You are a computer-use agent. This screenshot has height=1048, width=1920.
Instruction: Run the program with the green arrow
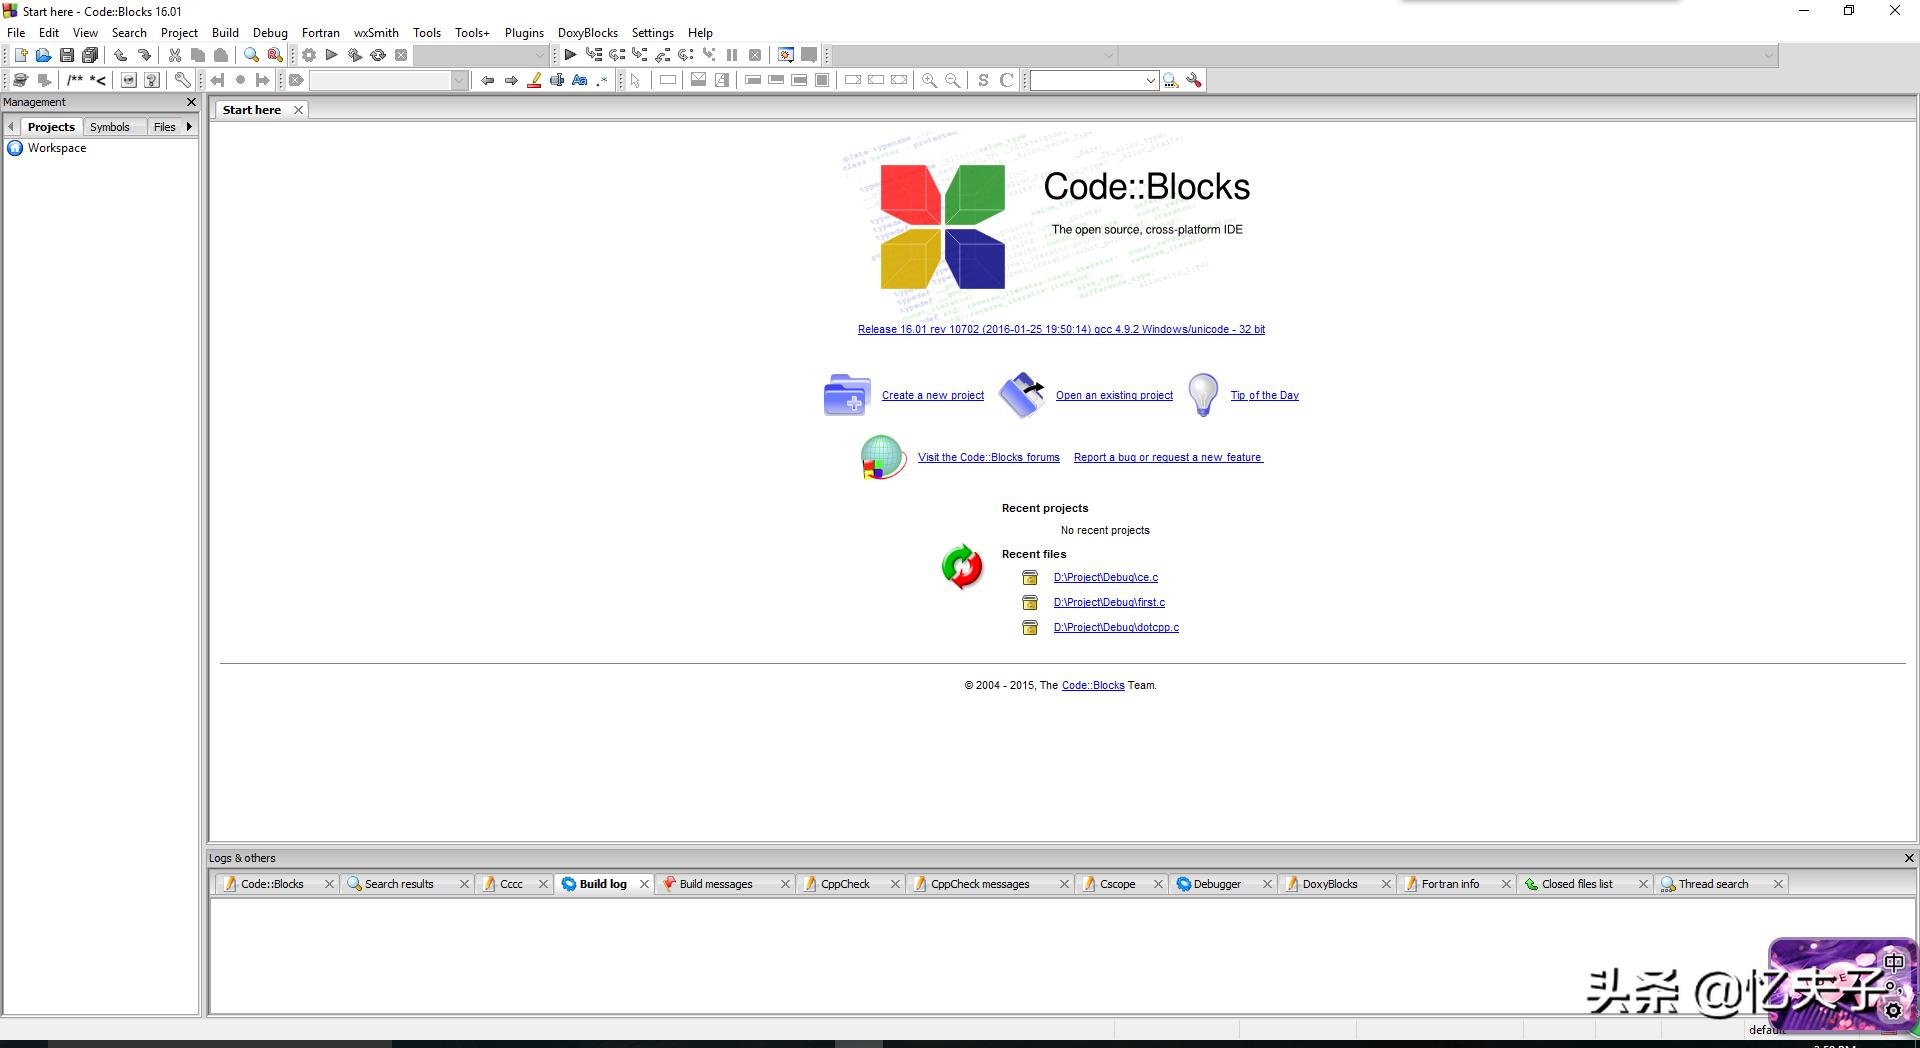click(x=332, y=55)
